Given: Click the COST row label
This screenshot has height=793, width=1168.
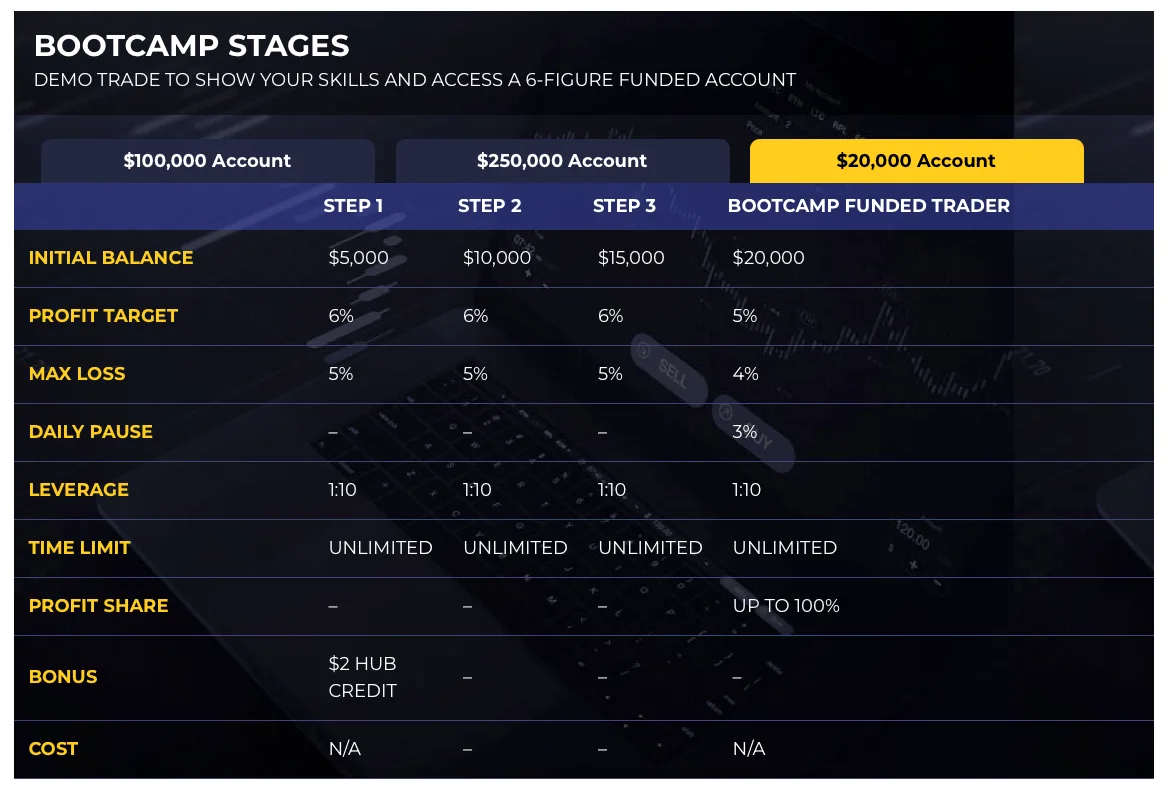Looking at the screenshot, I should [x=53, y=749].
